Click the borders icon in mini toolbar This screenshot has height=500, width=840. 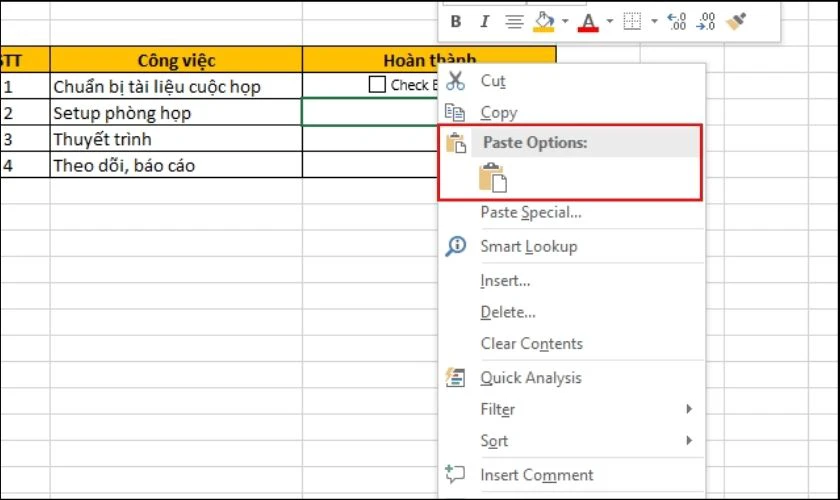coord(632,21)
